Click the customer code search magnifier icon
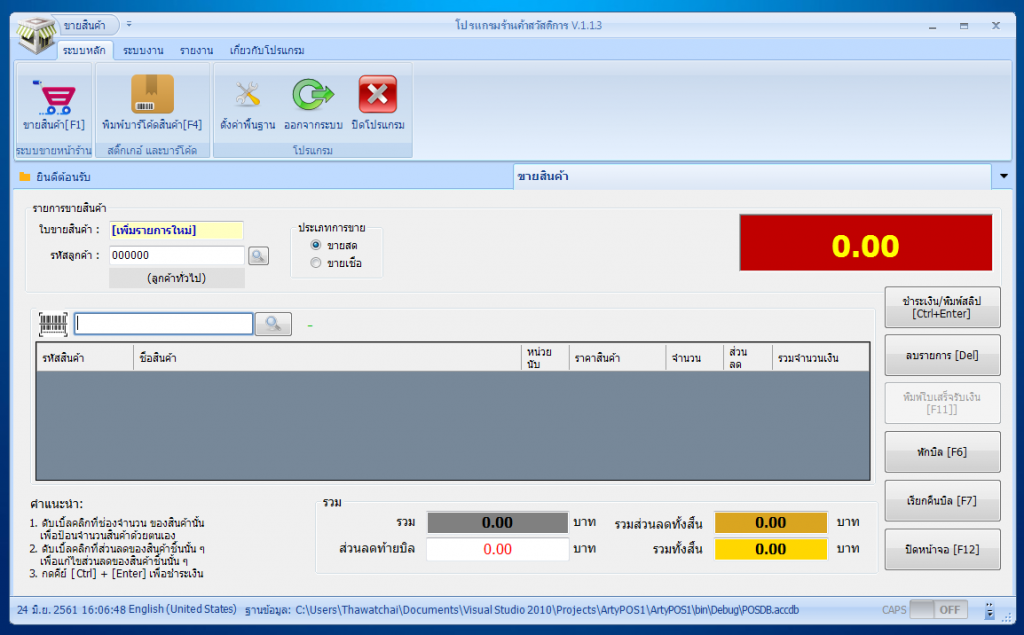Screen dimensions: 1024x635 [x=259, y=256]
